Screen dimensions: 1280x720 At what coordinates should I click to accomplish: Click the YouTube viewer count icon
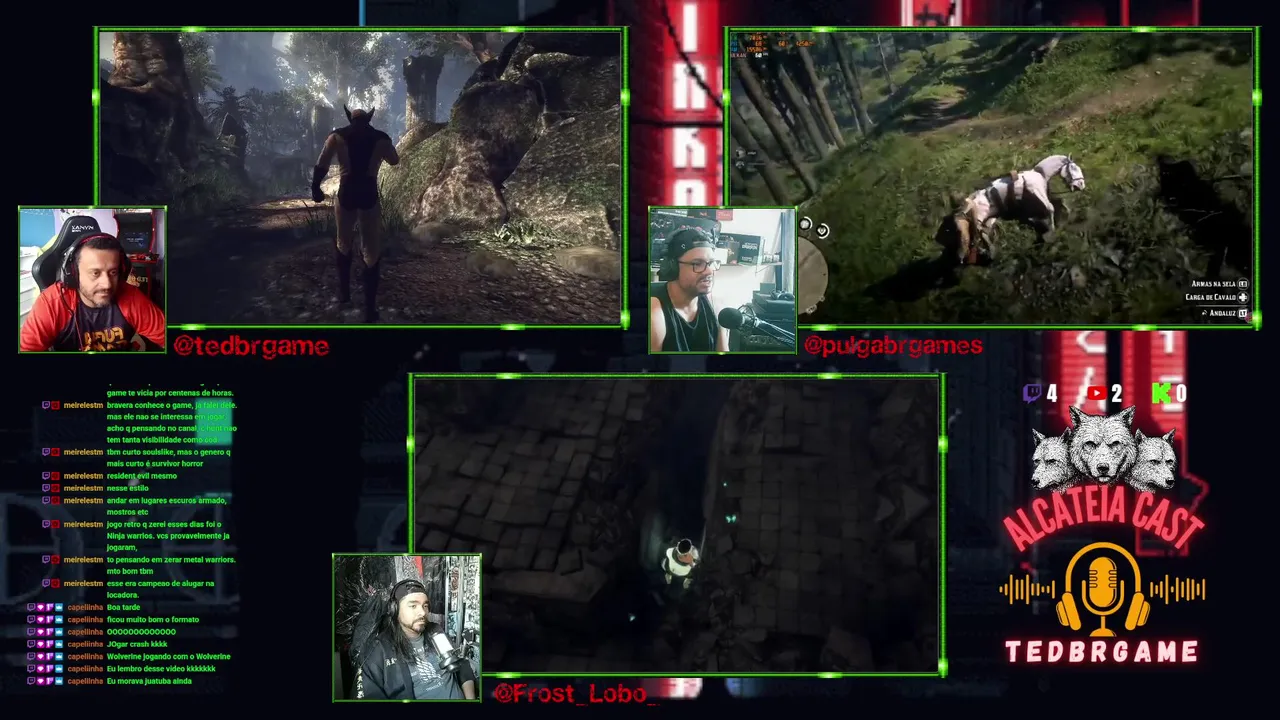1097,393
